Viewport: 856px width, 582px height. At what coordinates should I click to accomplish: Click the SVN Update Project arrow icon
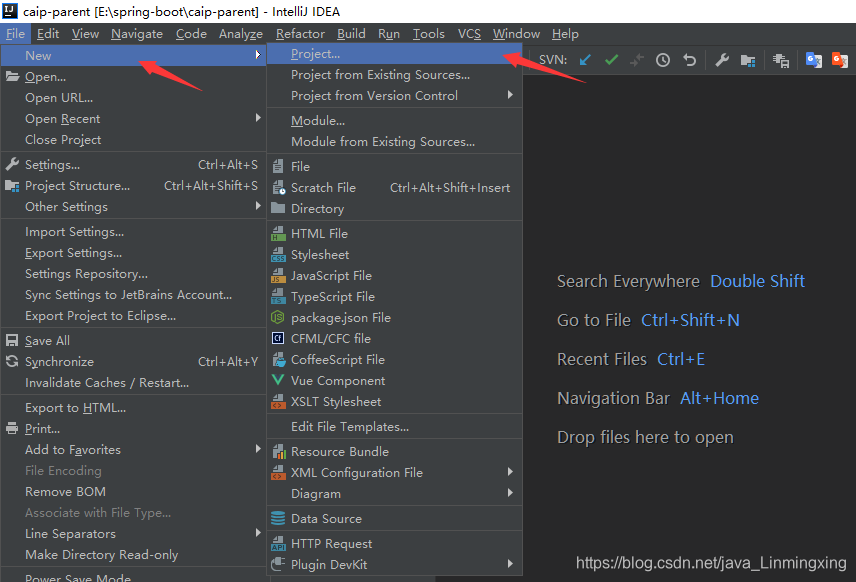pos(585,60)
